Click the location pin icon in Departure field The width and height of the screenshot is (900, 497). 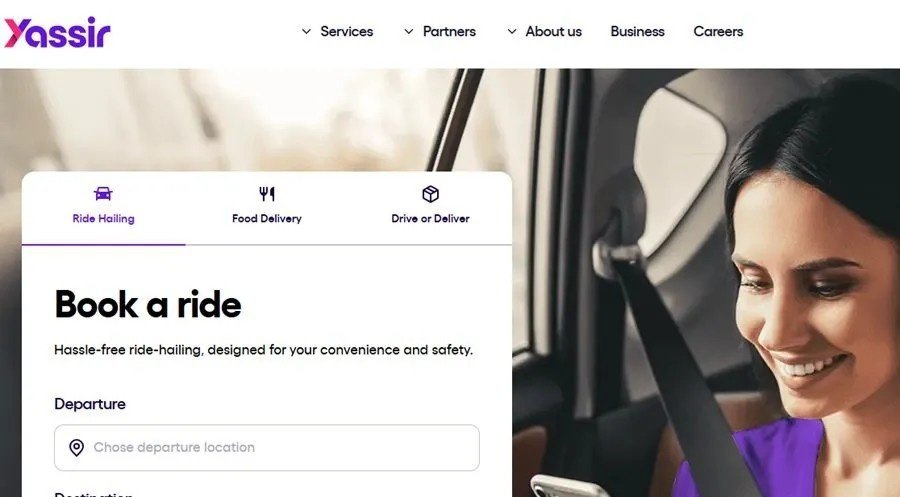pyautogui.click(x=76, y=448)
